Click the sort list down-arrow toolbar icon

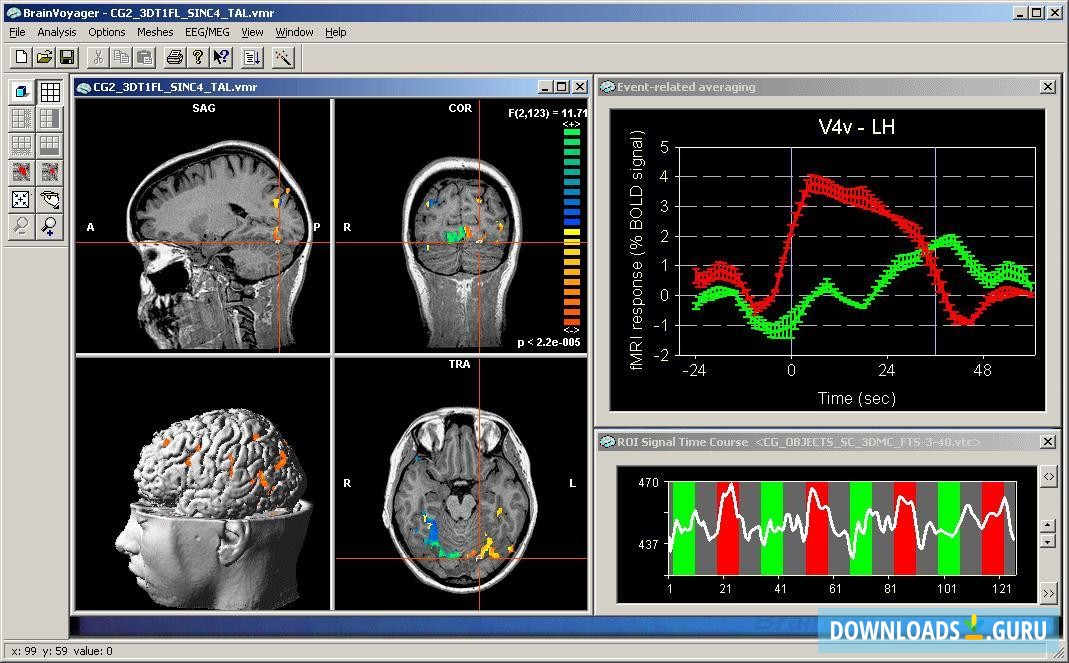(x=251, y=58)
